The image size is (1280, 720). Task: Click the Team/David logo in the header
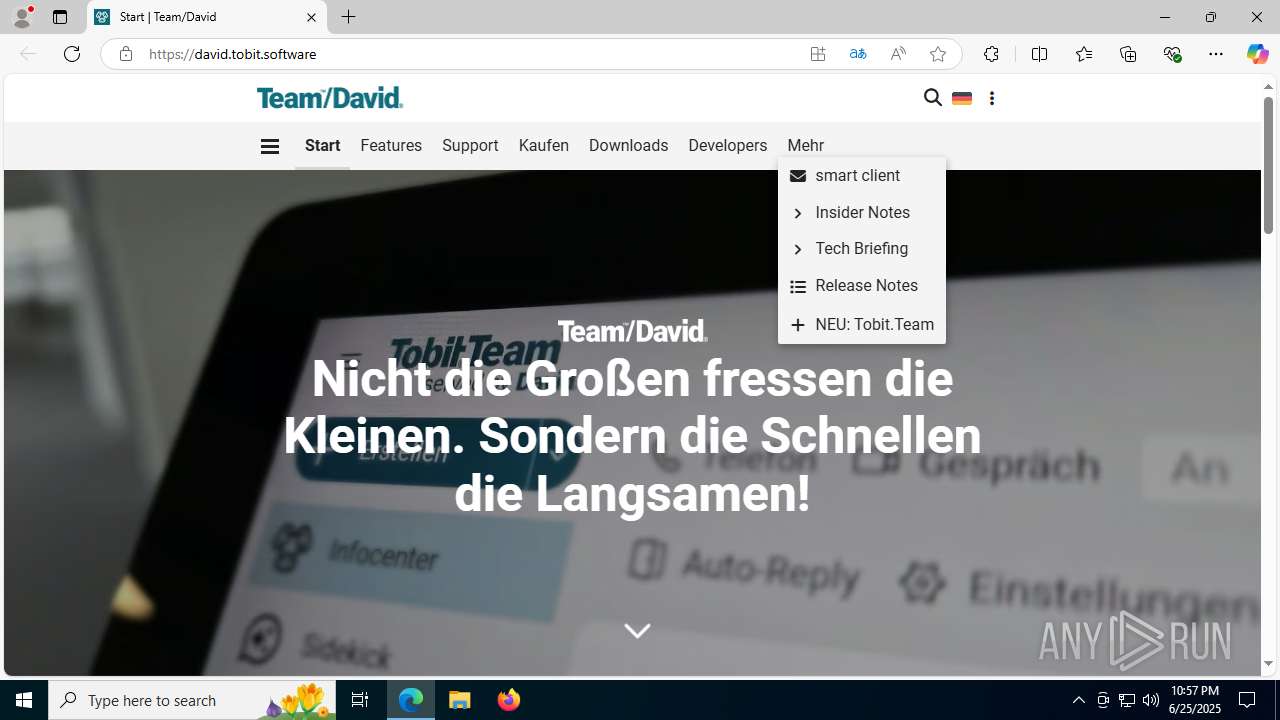[329, 98]
